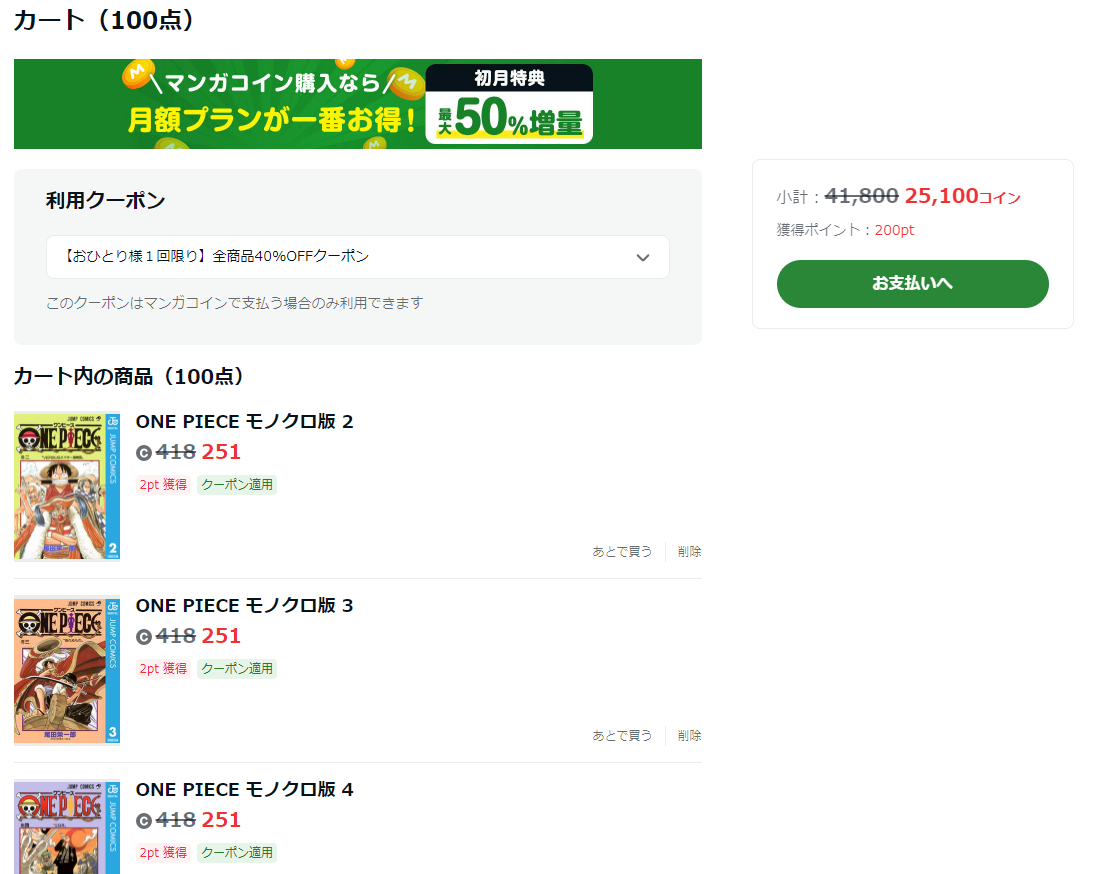Click クーポン適用 tag on ONE PIECE 4
The height and width of the screenshot is (874, 1105).
(x=237, y=853)
